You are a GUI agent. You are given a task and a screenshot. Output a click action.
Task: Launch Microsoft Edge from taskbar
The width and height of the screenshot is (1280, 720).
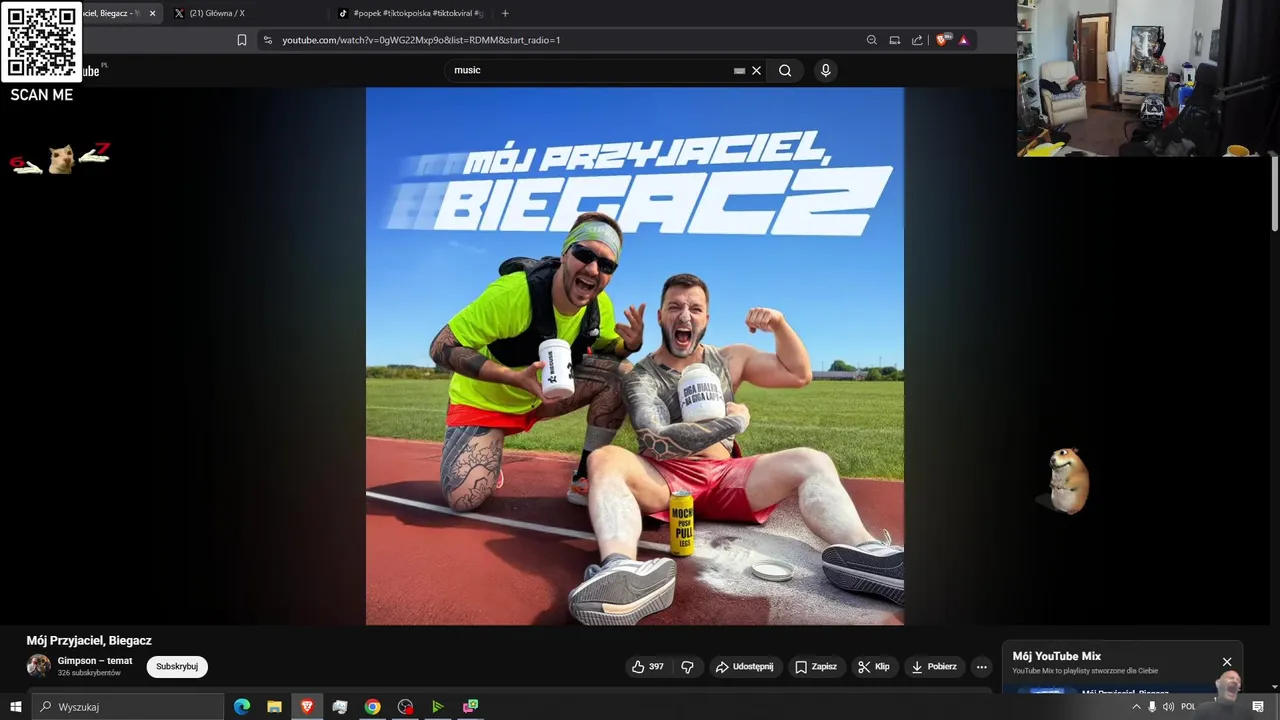242,707
